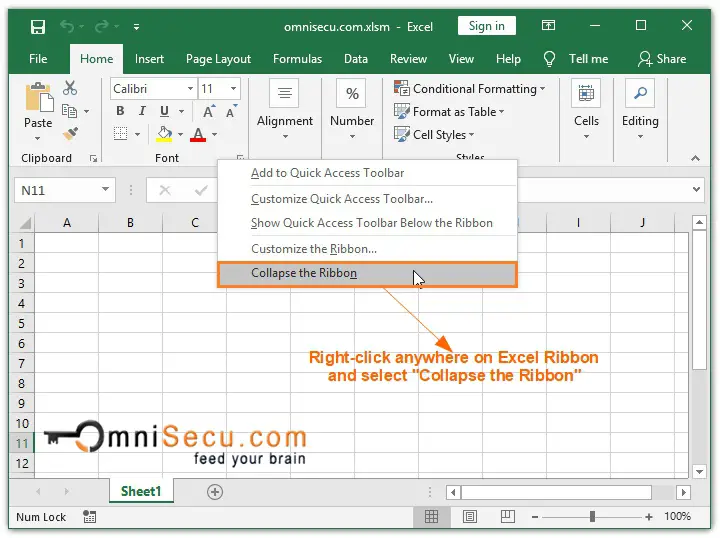This screenshot has height=538, width=720.
Task: Expand the Alignment group
Action: [x=285, y=110]
